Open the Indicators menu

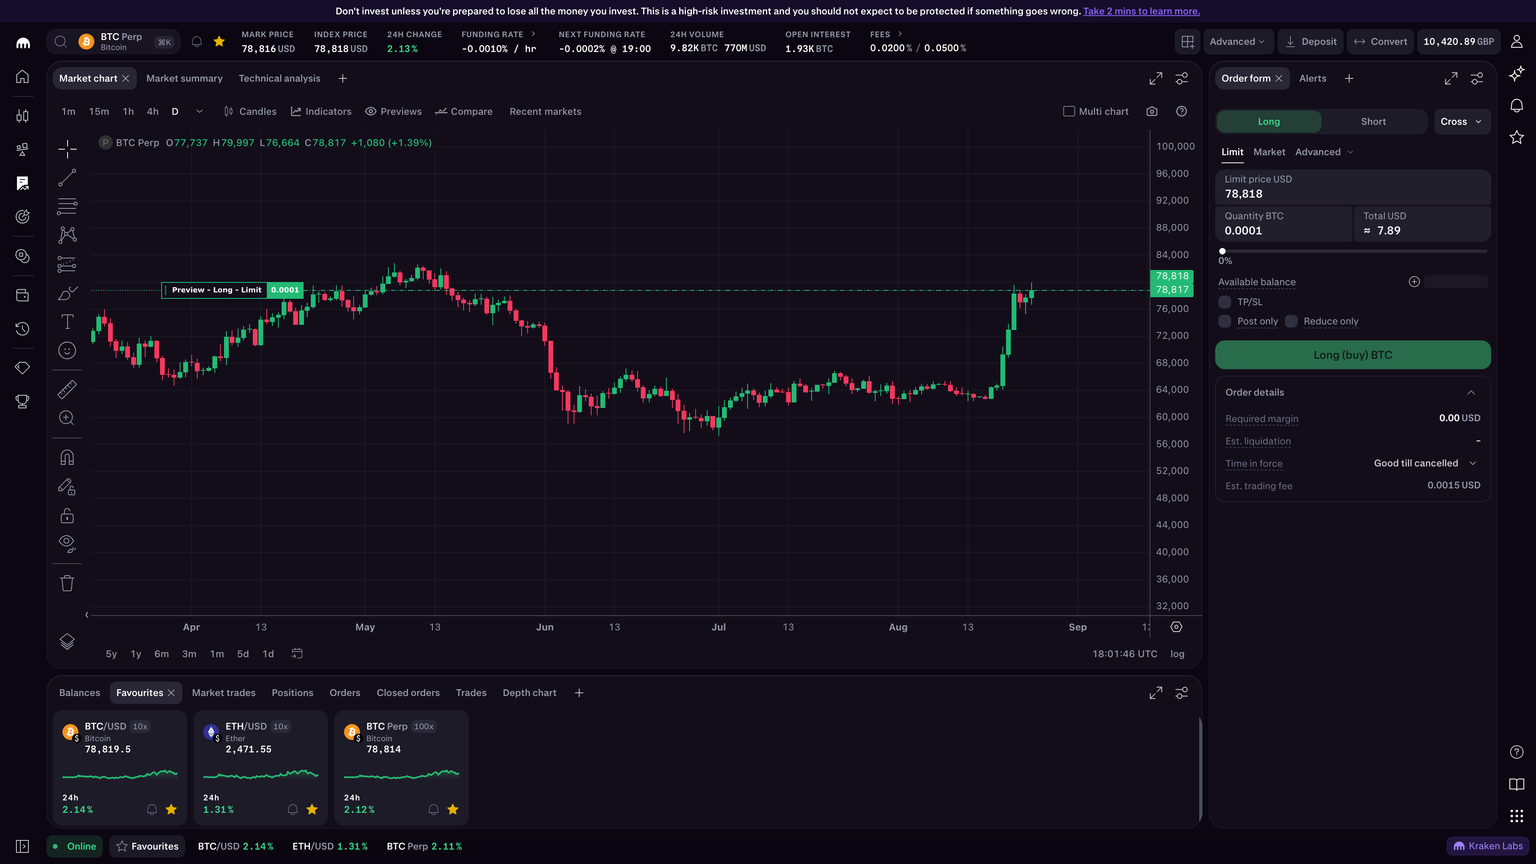(x=321, y=111)
